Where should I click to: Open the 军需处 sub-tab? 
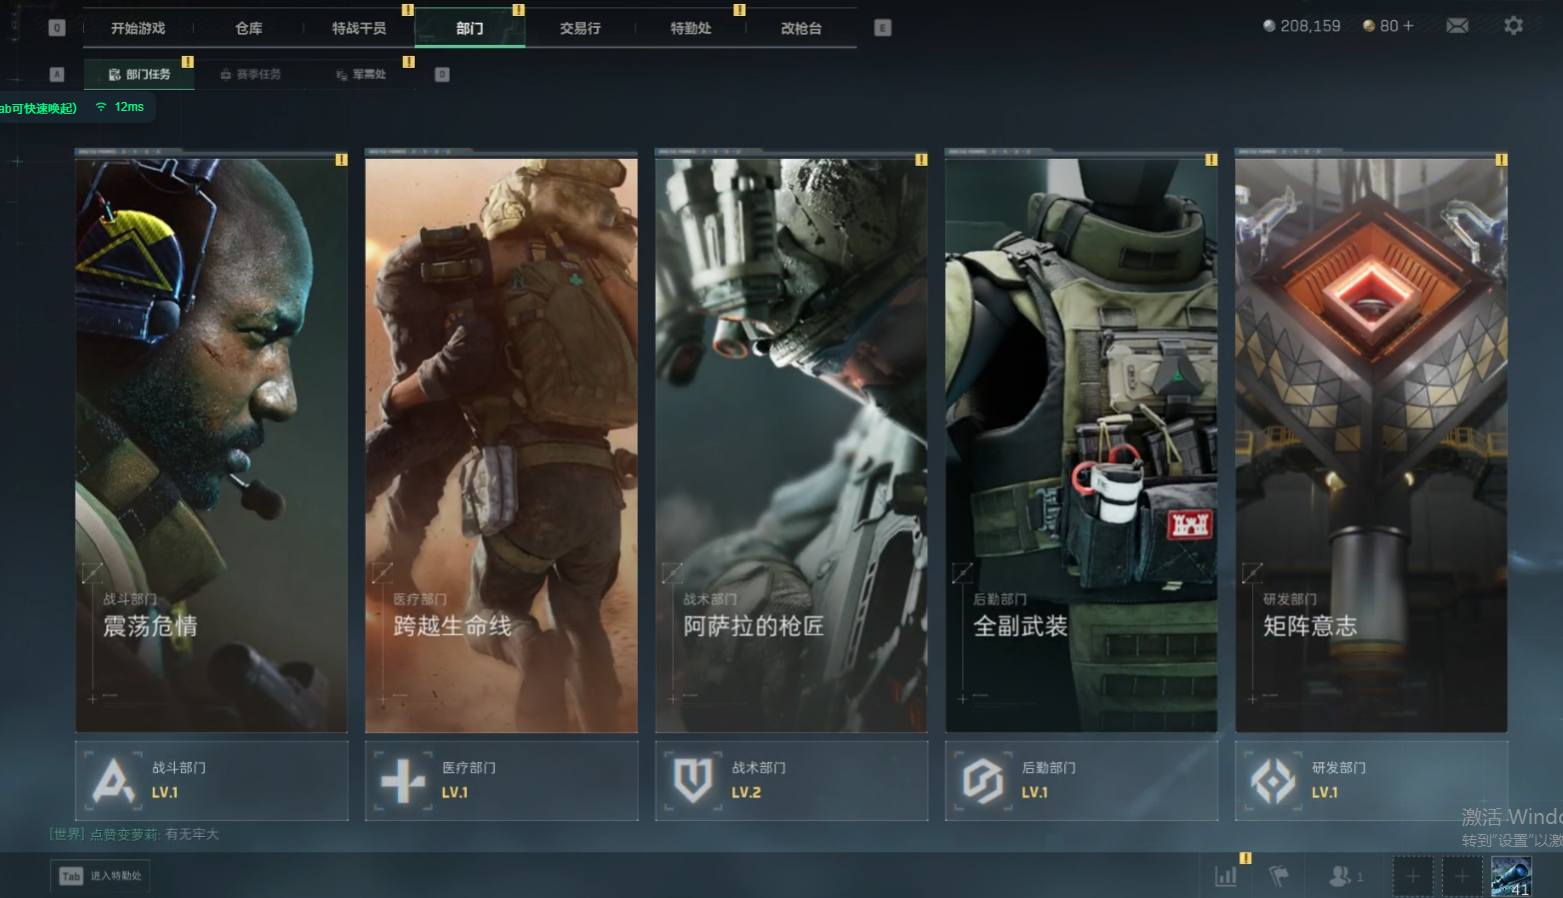point(360,74)
